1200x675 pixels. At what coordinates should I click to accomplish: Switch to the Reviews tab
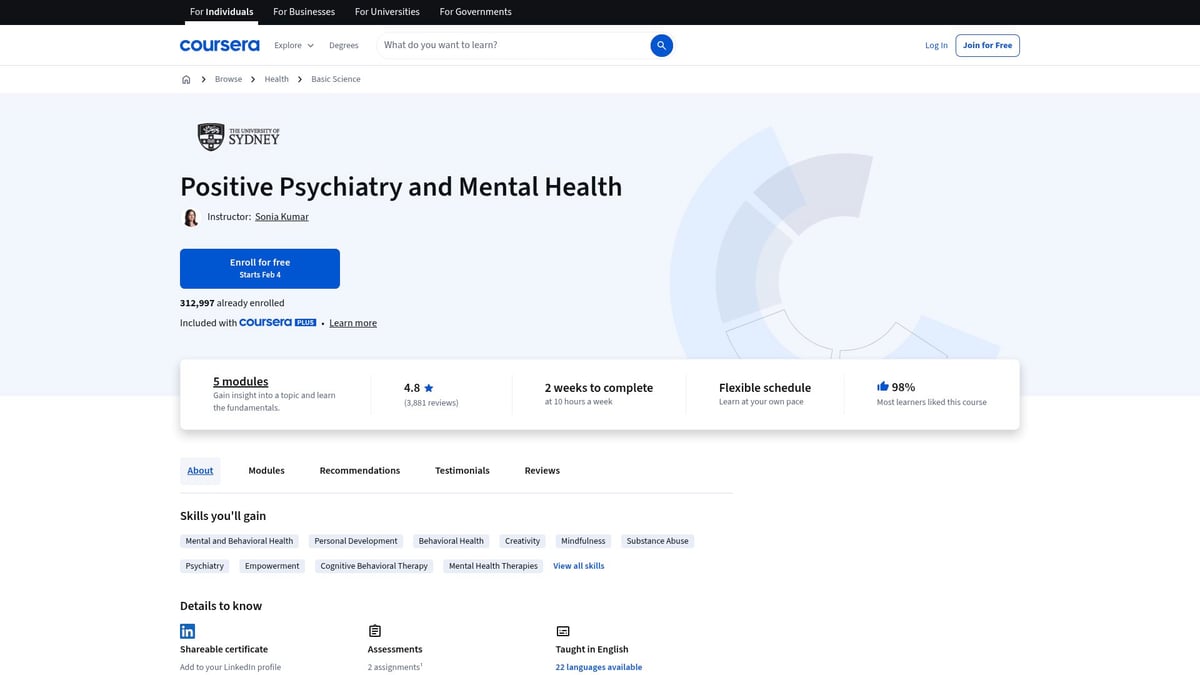pos(541,470)
